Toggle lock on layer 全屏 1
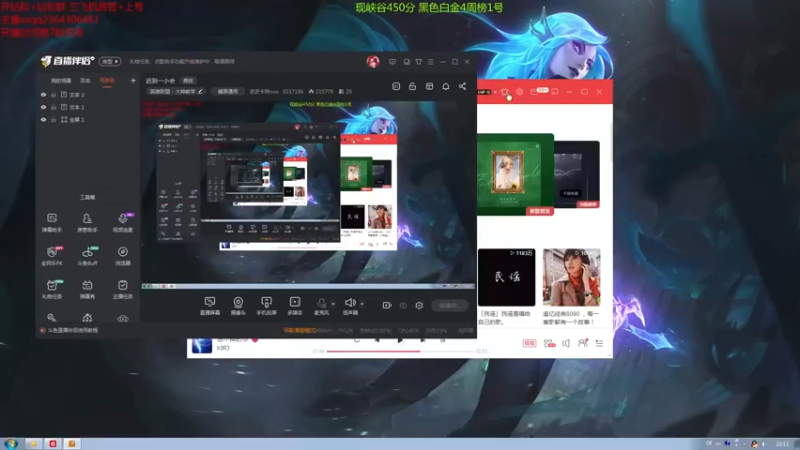800x450 pixels. [x=54, y=119]
